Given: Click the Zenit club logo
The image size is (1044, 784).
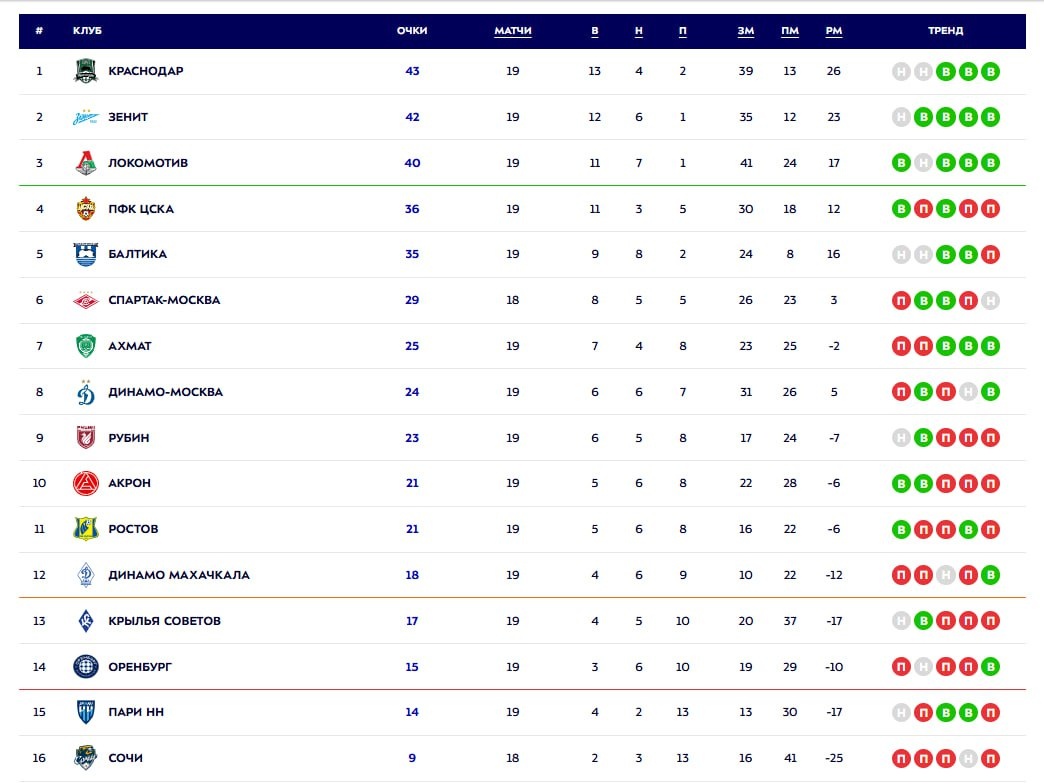Looking at the screenshot, I should [x=86, y=117].
